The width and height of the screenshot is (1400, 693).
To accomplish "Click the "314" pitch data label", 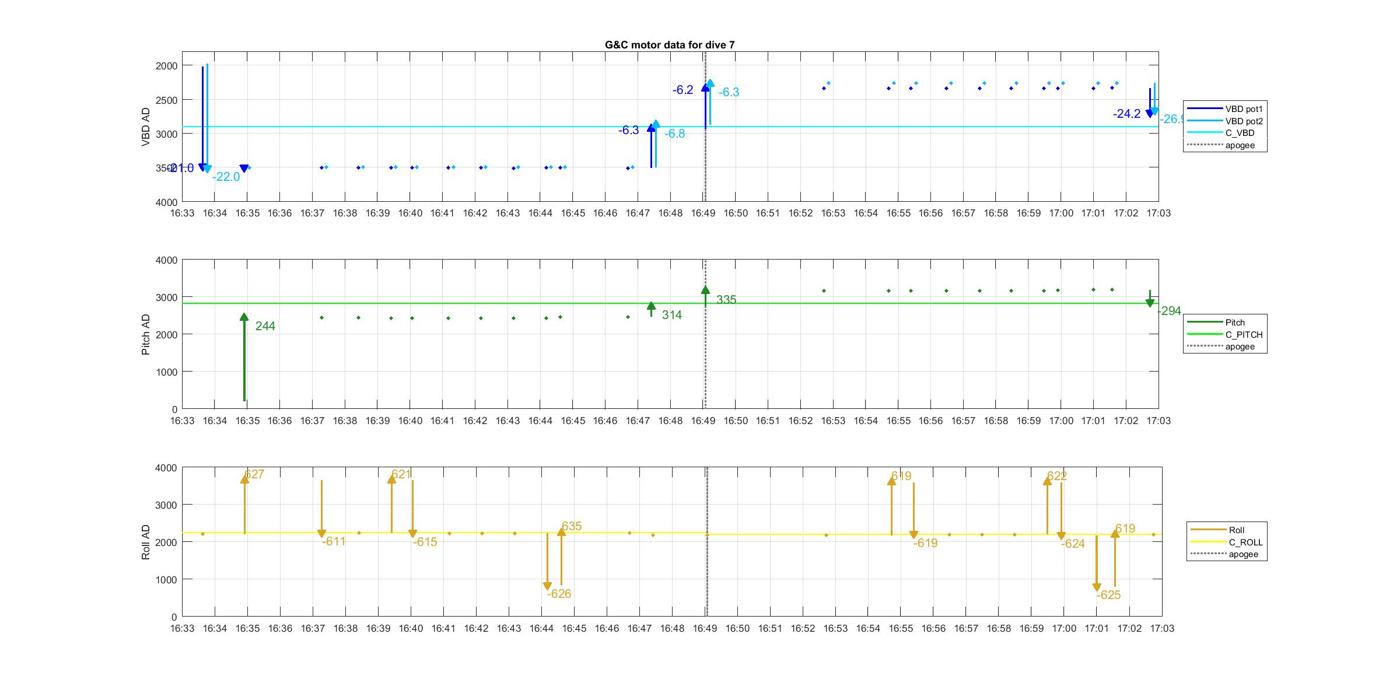I will [672, 315].
